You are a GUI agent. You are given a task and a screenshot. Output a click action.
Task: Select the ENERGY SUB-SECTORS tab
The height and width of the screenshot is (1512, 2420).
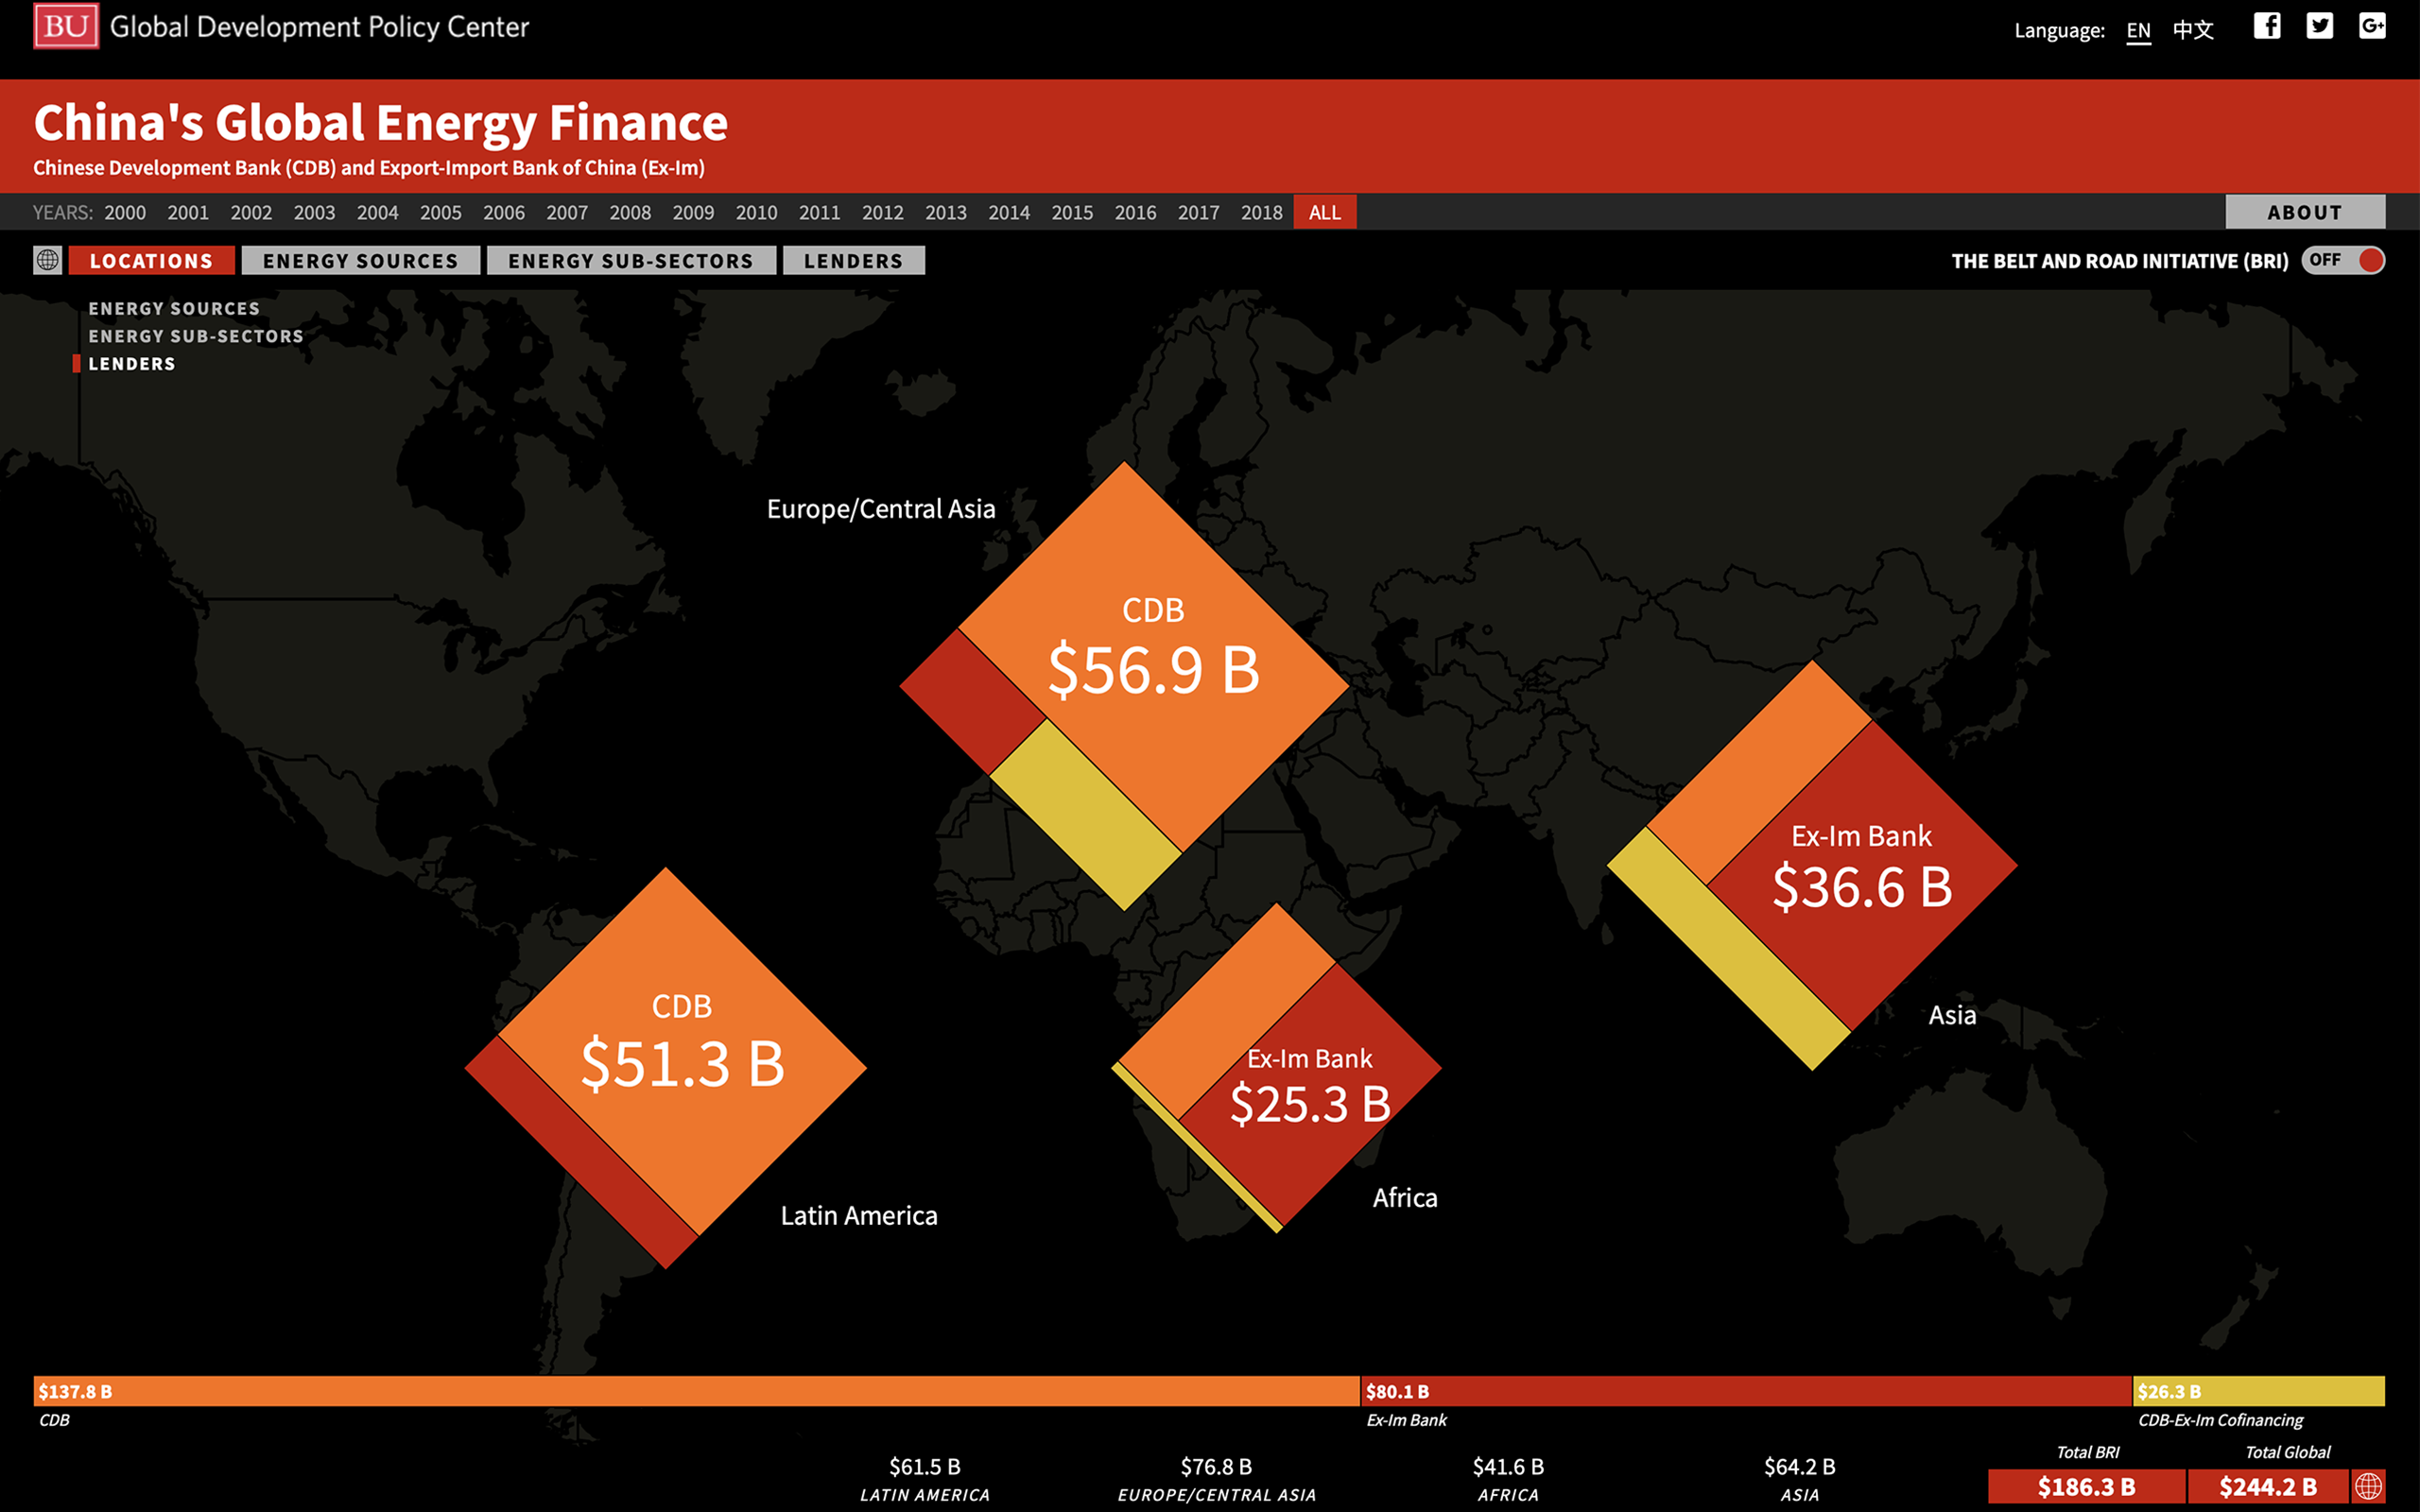[631, 260]
